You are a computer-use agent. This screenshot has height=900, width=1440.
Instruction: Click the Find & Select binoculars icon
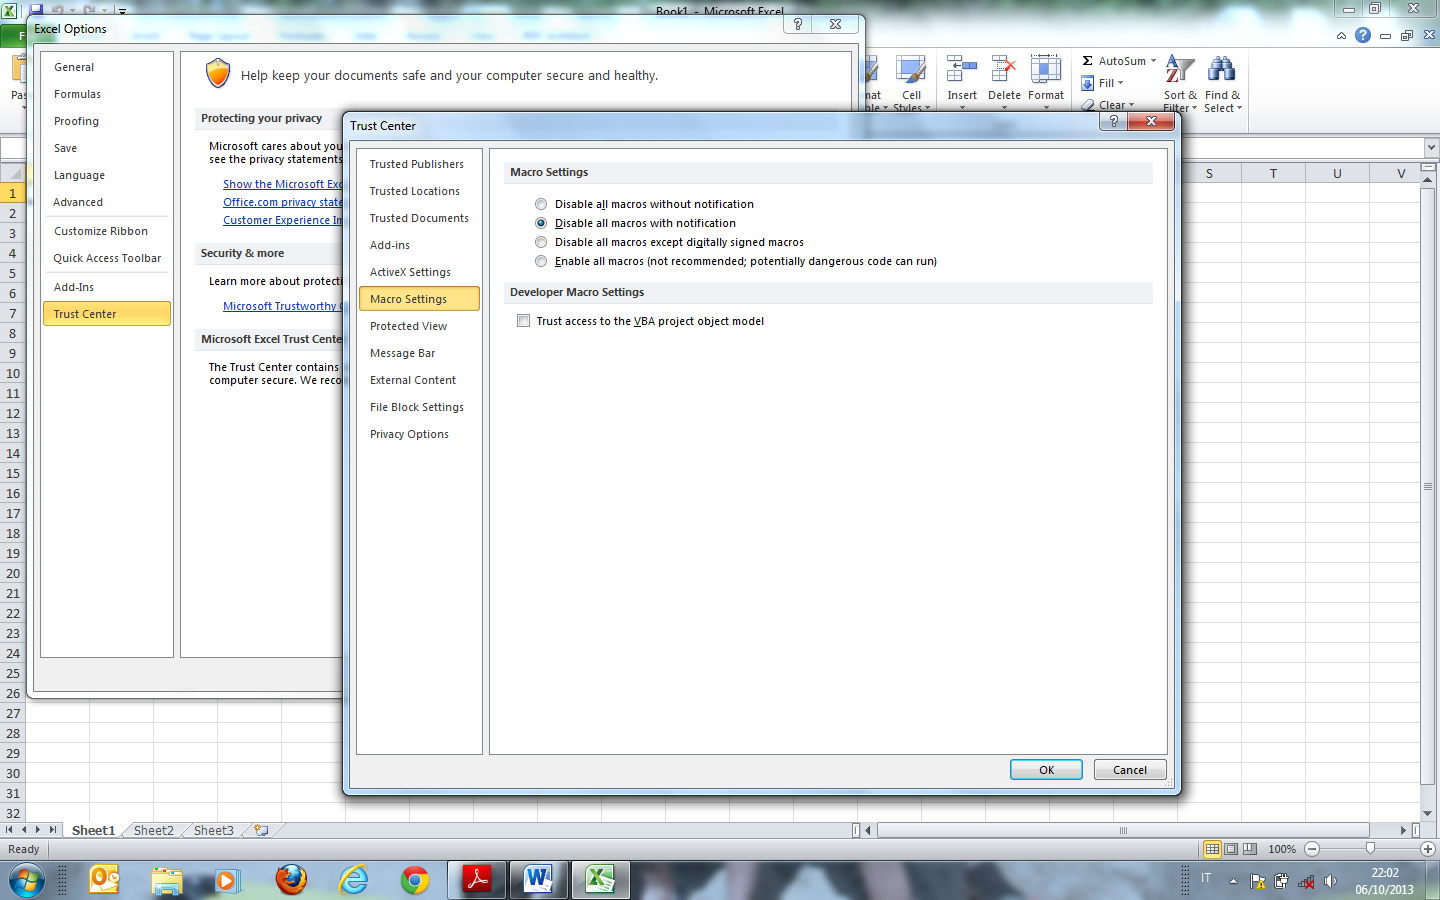[1221, 70]
